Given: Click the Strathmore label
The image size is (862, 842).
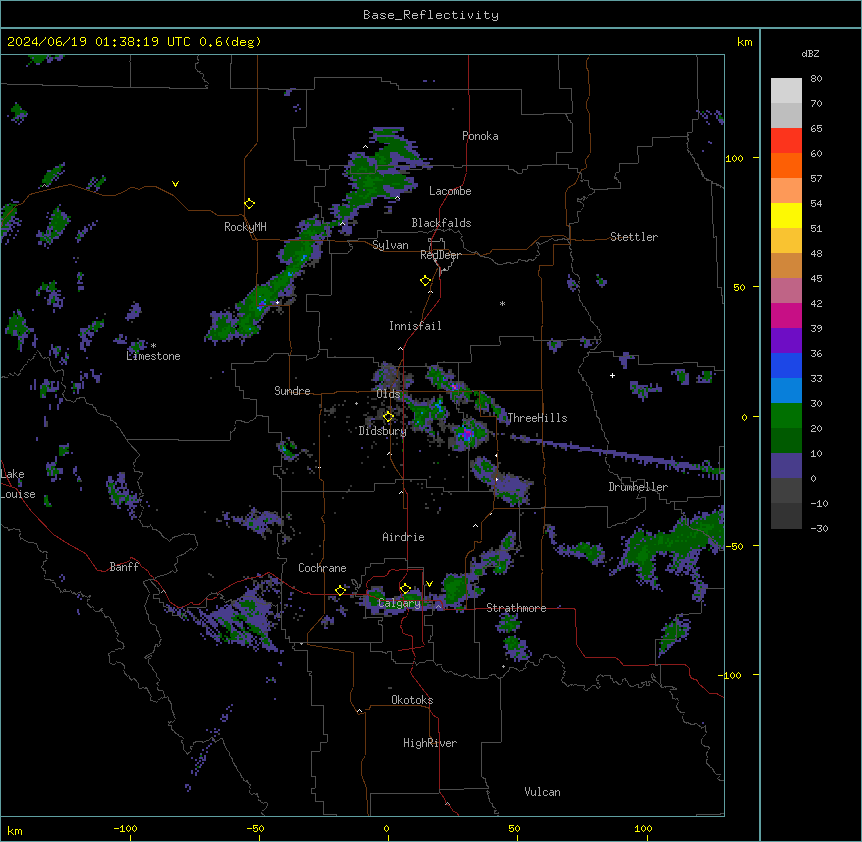Looking at the screenshot, I should click(516, 608).
